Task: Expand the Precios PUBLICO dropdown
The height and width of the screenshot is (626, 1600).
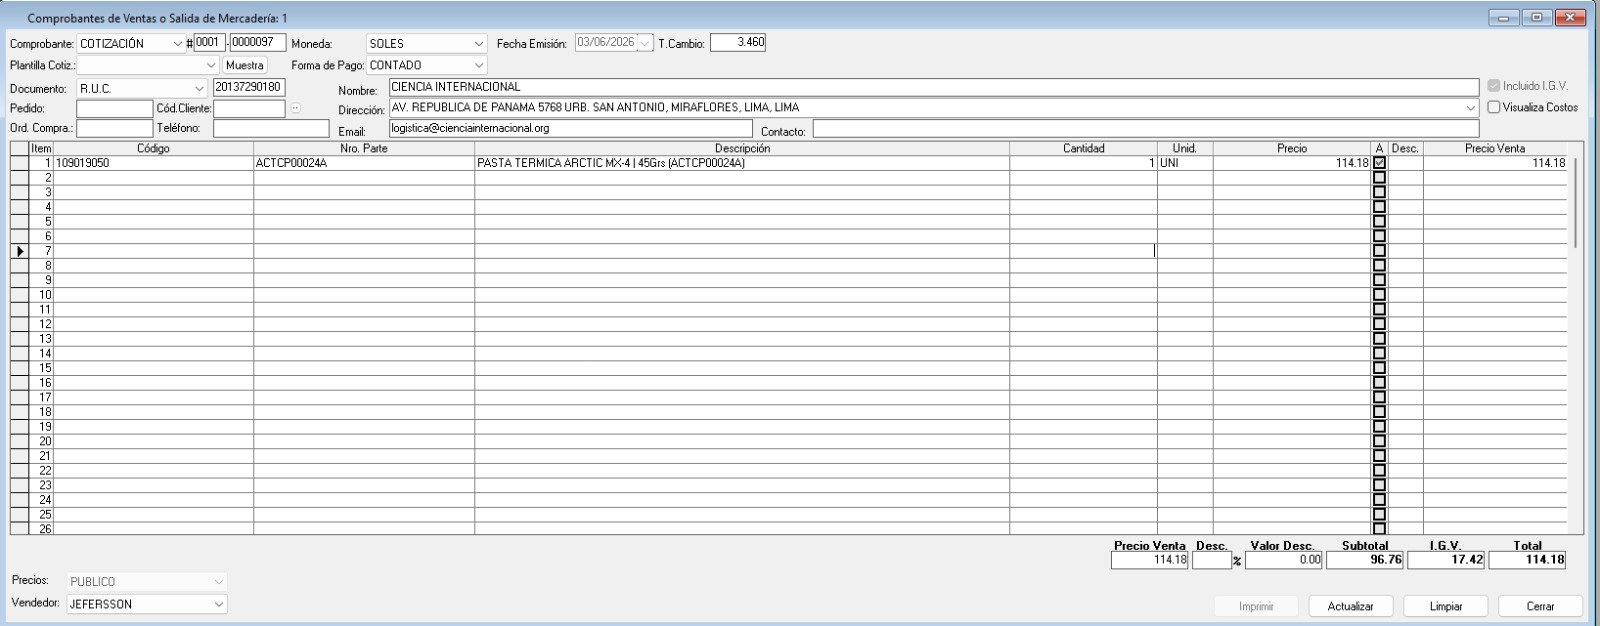Action: [219, 581]
